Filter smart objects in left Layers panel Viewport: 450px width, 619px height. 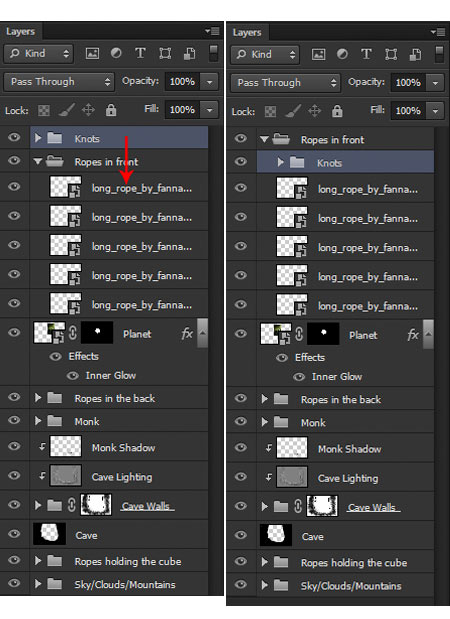pos(190,53)
